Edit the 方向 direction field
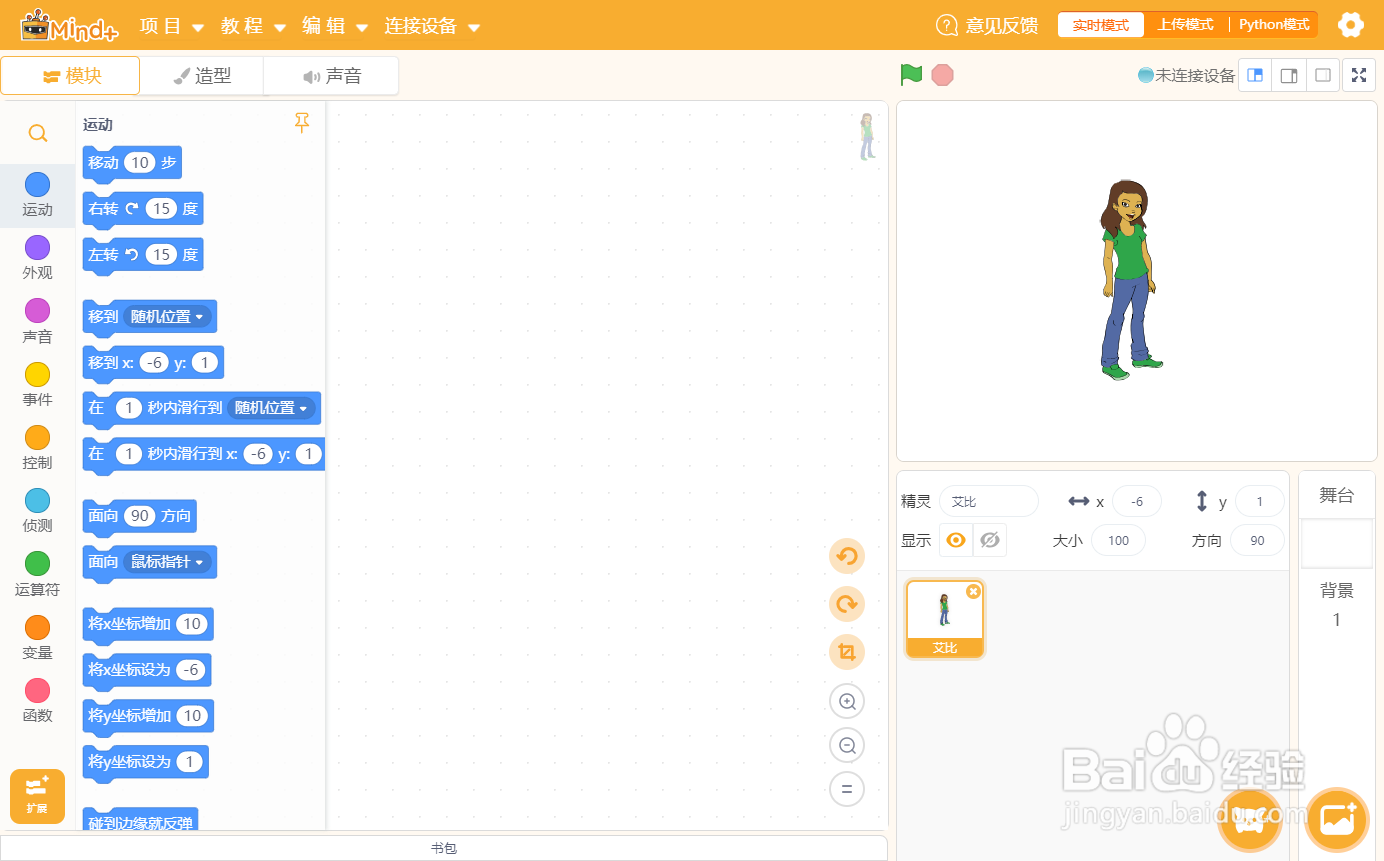 coord(1257,540)
